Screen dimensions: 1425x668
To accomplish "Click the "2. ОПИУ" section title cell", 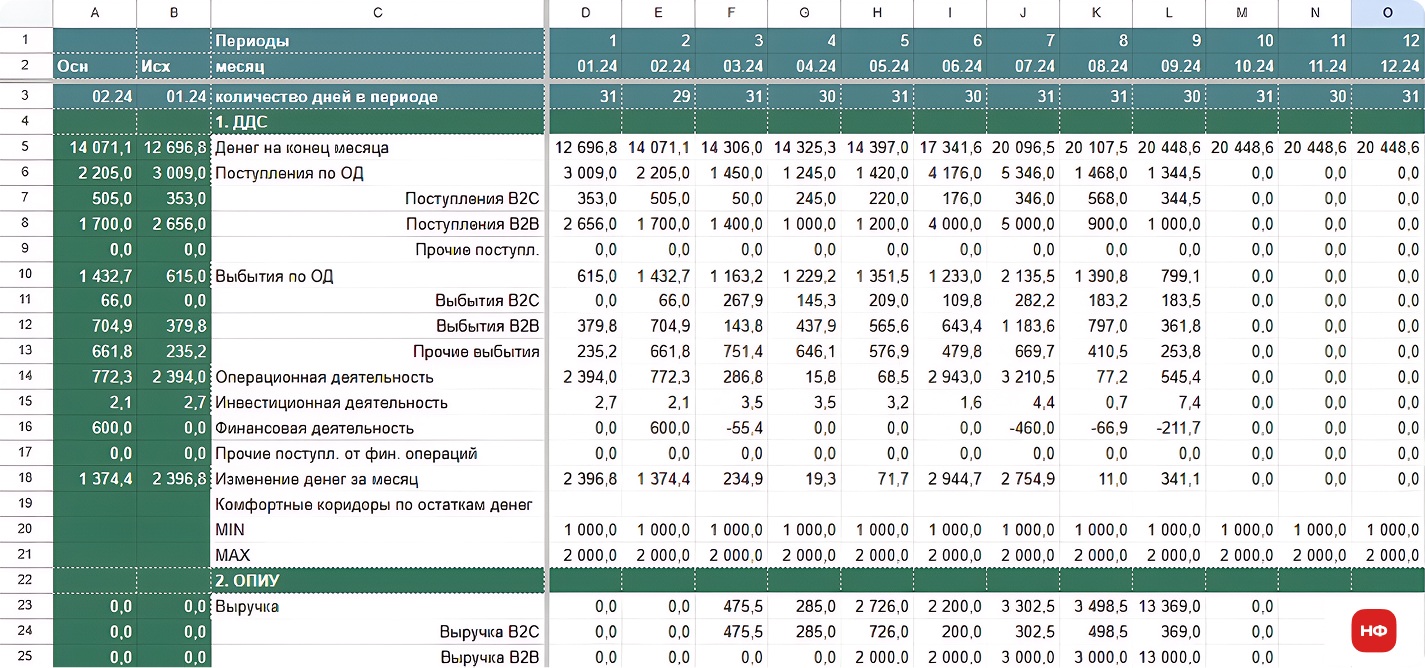I will pyautogui.click(x=377, y=580).
